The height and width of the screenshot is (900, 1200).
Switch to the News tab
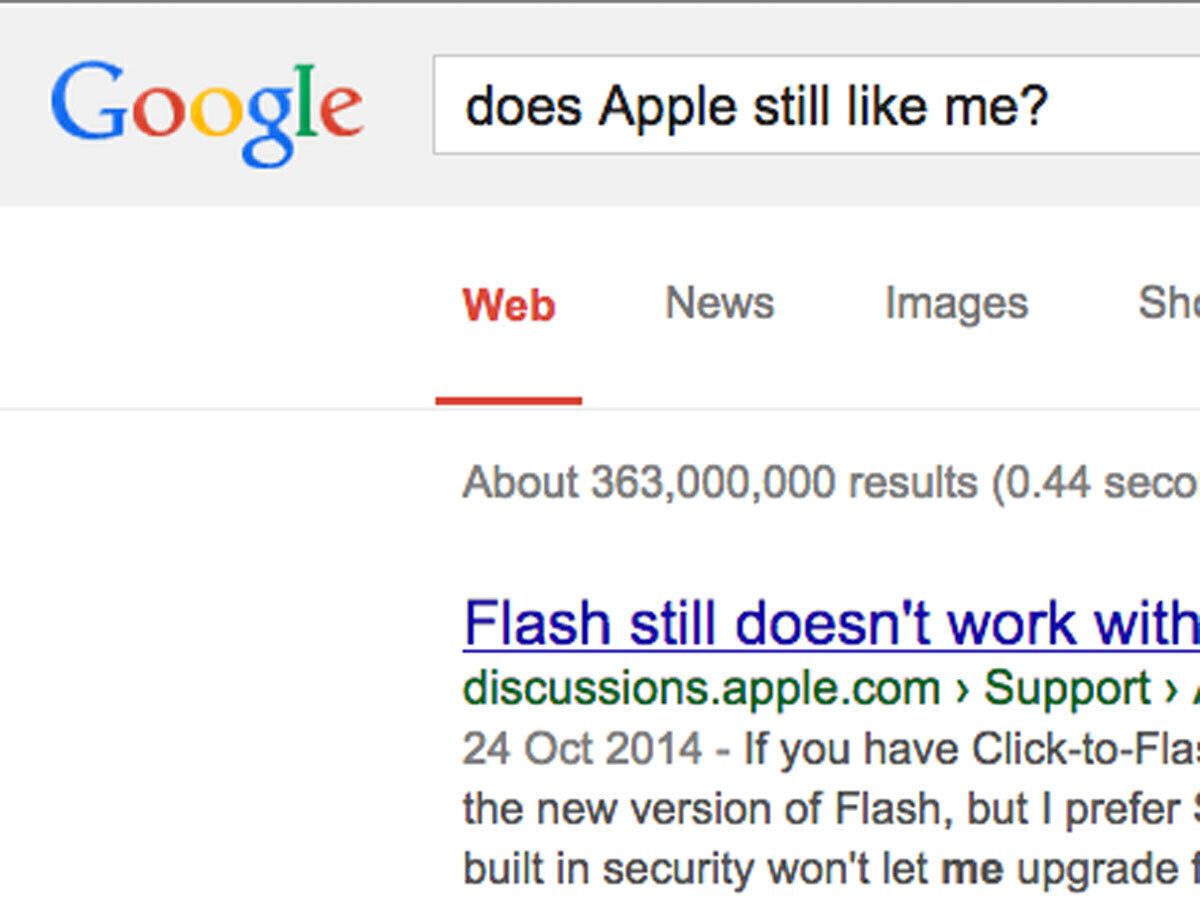point(720,303)
